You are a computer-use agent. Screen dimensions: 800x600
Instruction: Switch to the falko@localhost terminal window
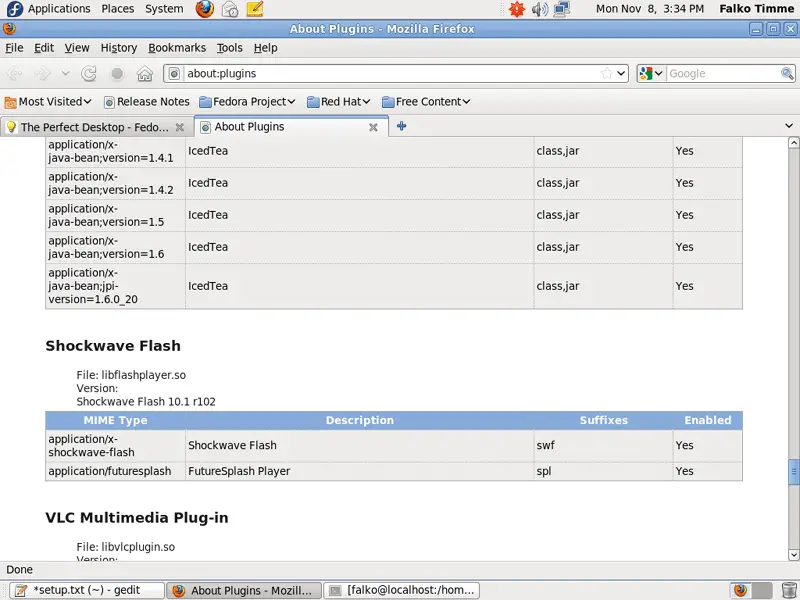[x=403, y=591]
